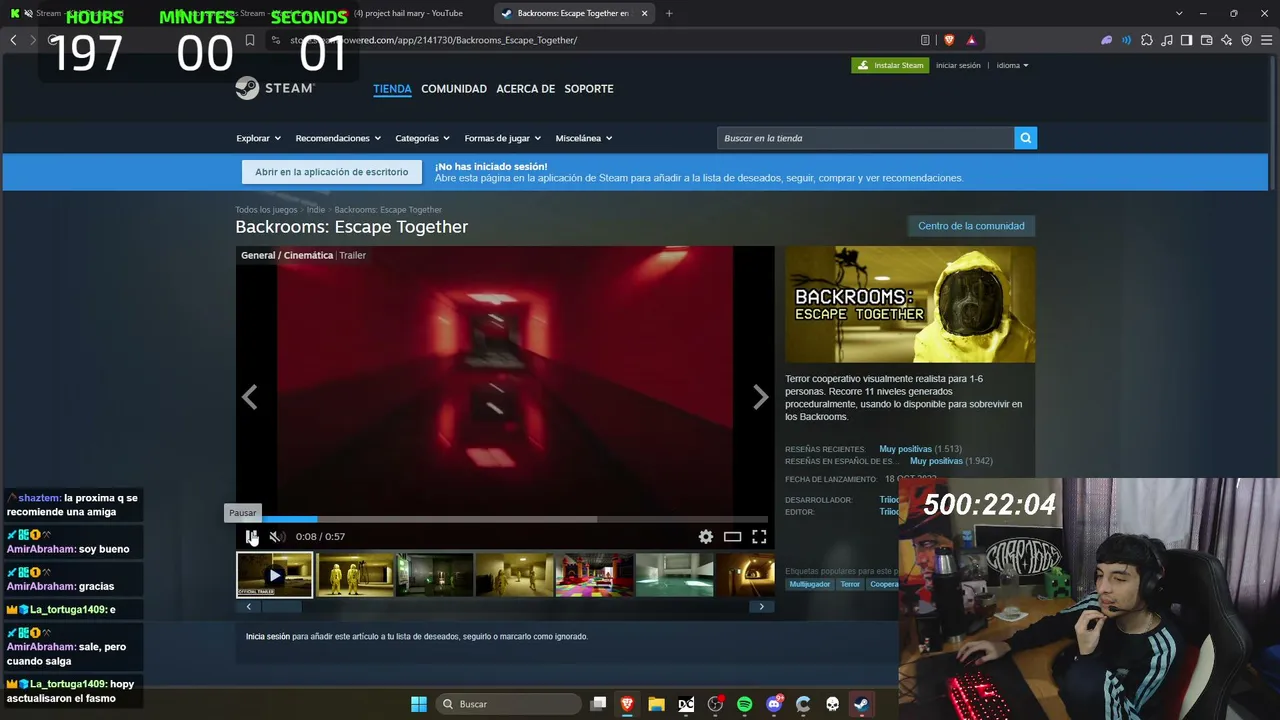Viewport: 1280px width, 720px height.
Task: Click the Todos los juegos breadcrumb
Action: pyautogui.click(x=266, y=210)
